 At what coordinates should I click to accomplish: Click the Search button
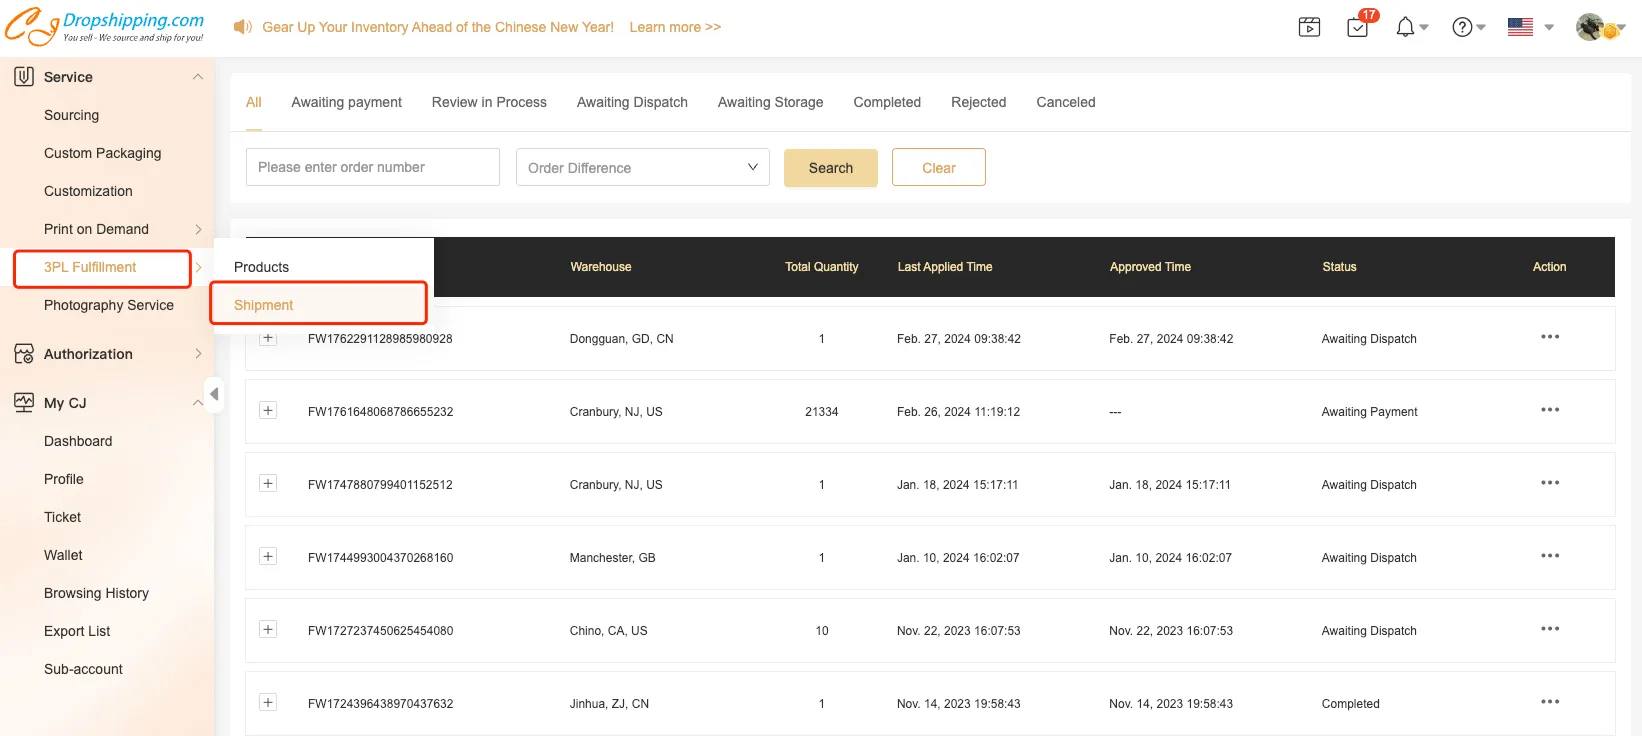[x=830, y=167]
